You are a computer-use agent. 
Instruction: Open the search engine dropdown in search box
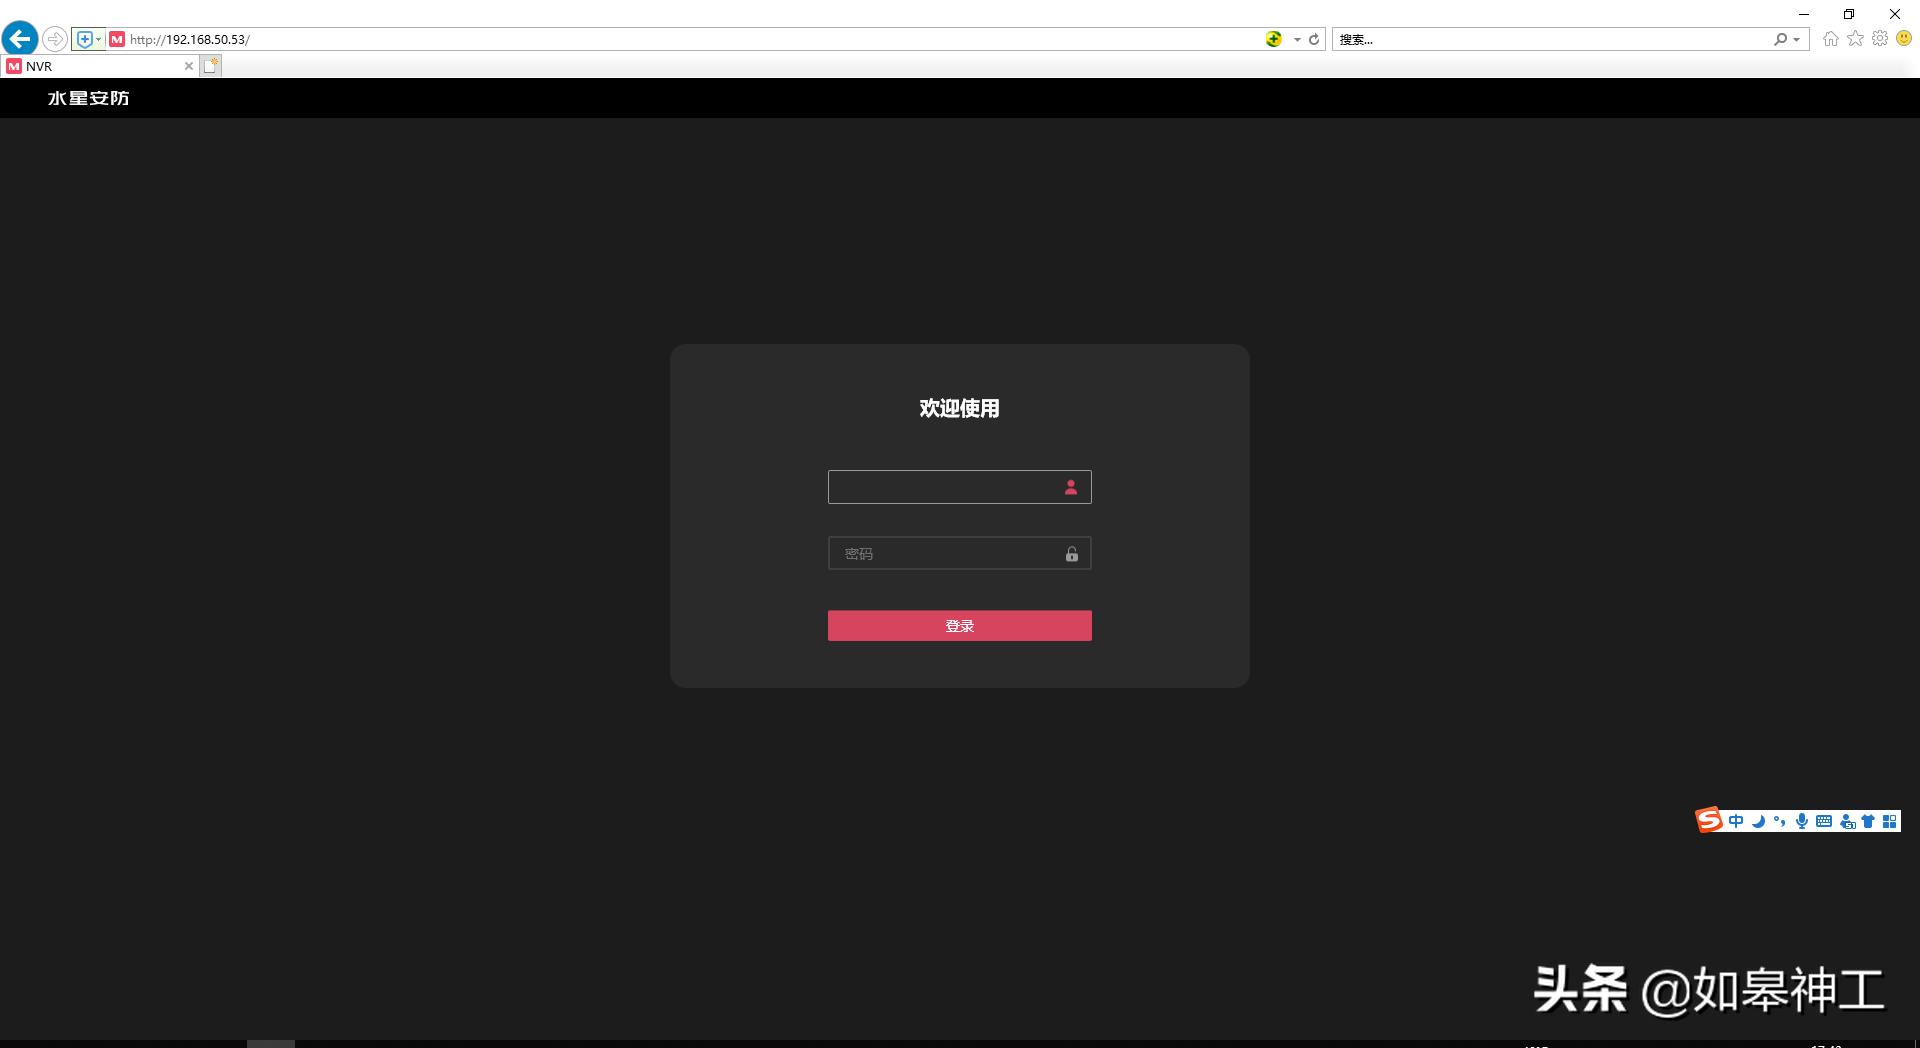click(x=1796, y=39)
